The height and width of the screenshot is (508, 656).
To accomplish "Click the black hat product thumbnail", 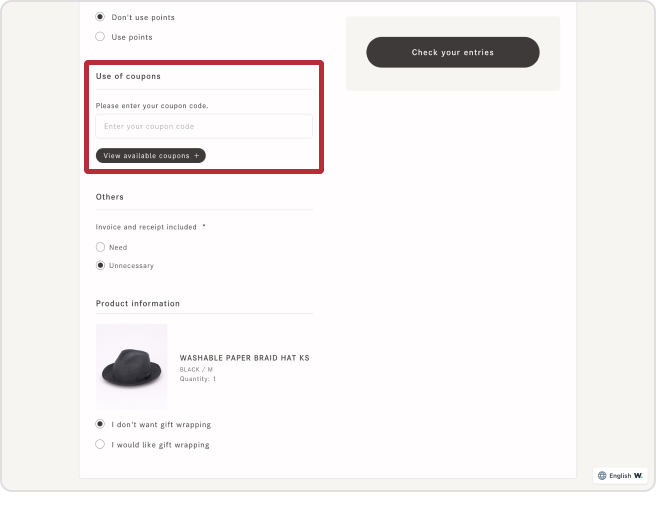I will (x=132, y=365).
